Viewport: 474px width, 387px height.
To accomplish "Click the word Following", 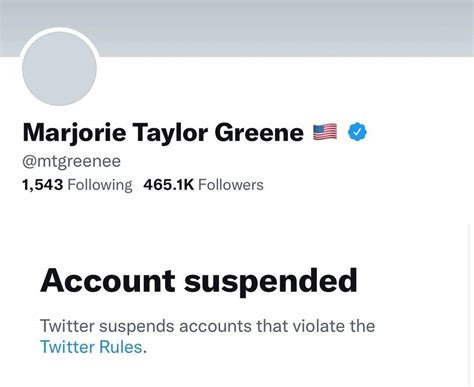I will (100, 185).
